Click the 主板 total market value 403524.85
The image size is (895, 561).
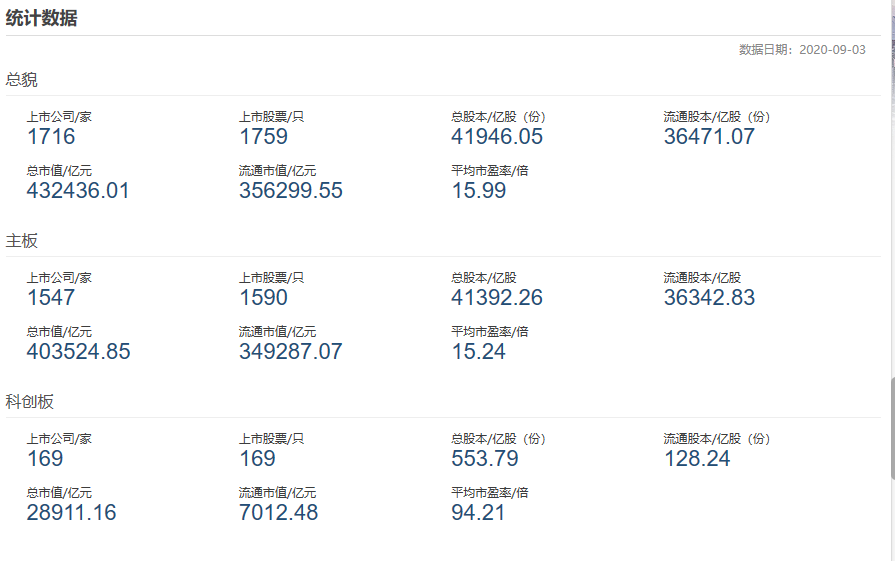[x=78, y=352]
